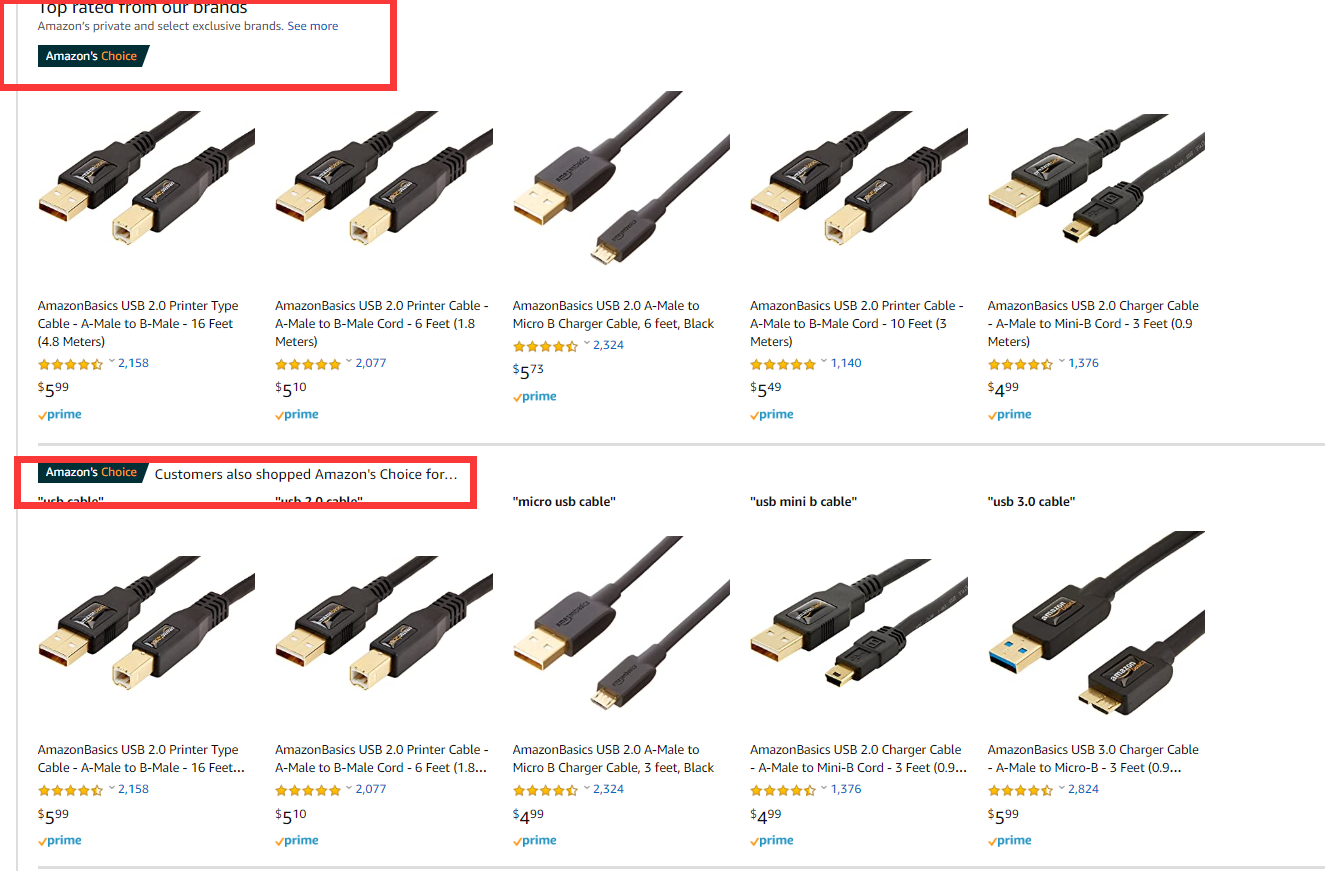Click Amazon's Choice badge under Top rated heading
Viewport: 1325px width, 871px height.
tap(92, 56)
